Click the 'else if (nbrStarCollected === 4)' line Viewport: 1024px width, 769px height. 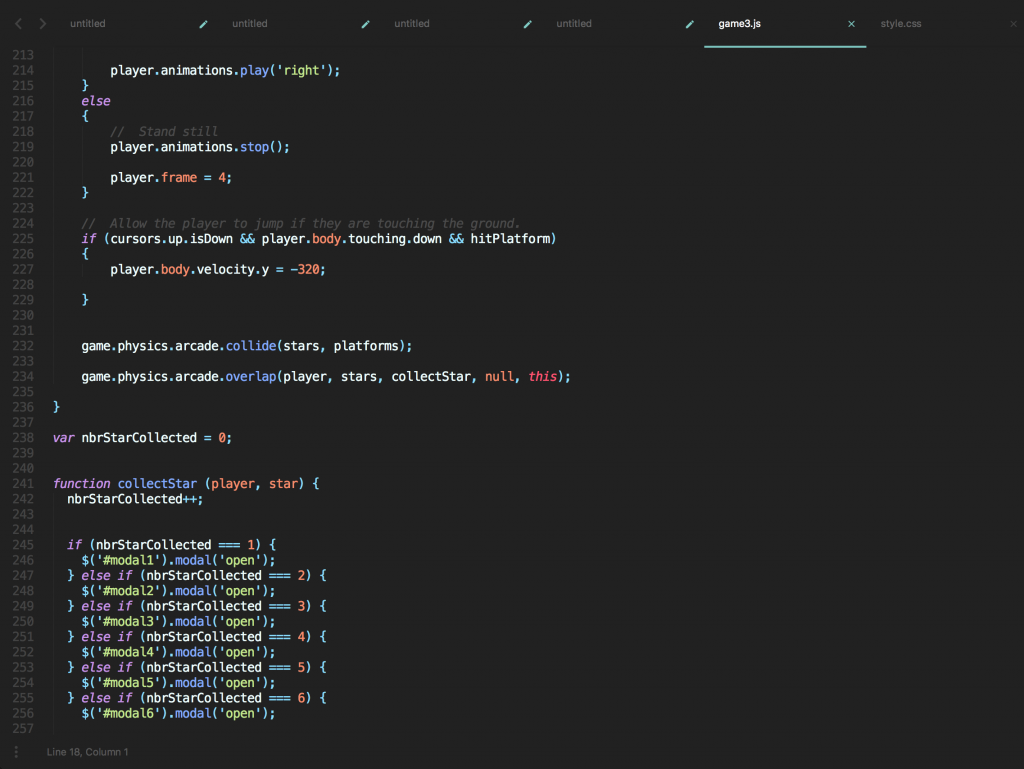197,637
